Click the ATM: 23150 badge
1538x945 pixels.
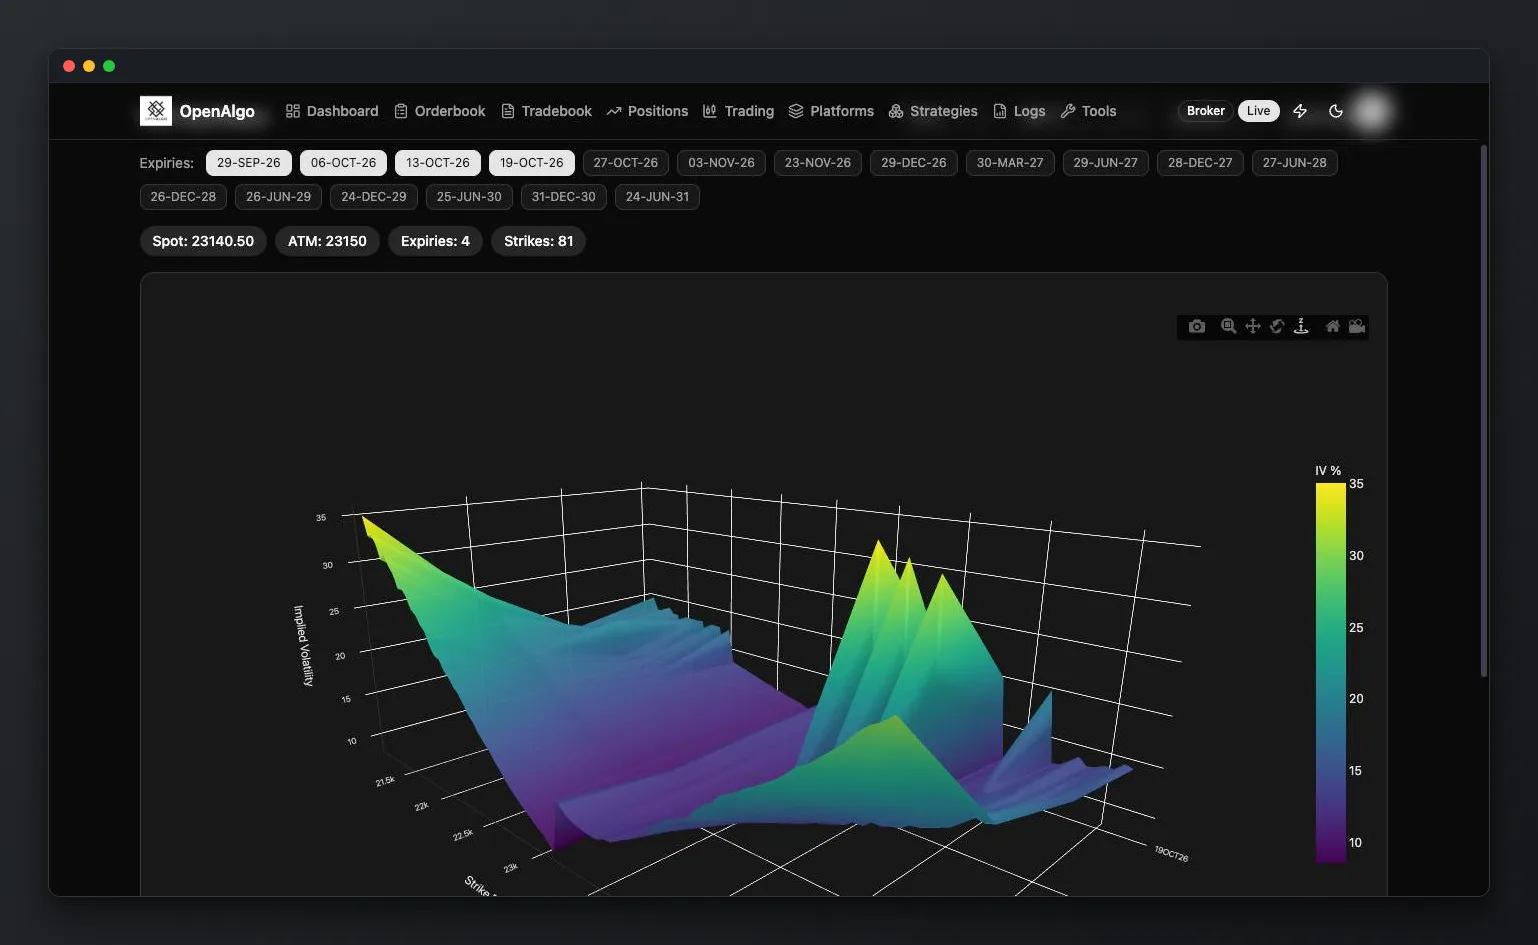click(x=327, y=241)
